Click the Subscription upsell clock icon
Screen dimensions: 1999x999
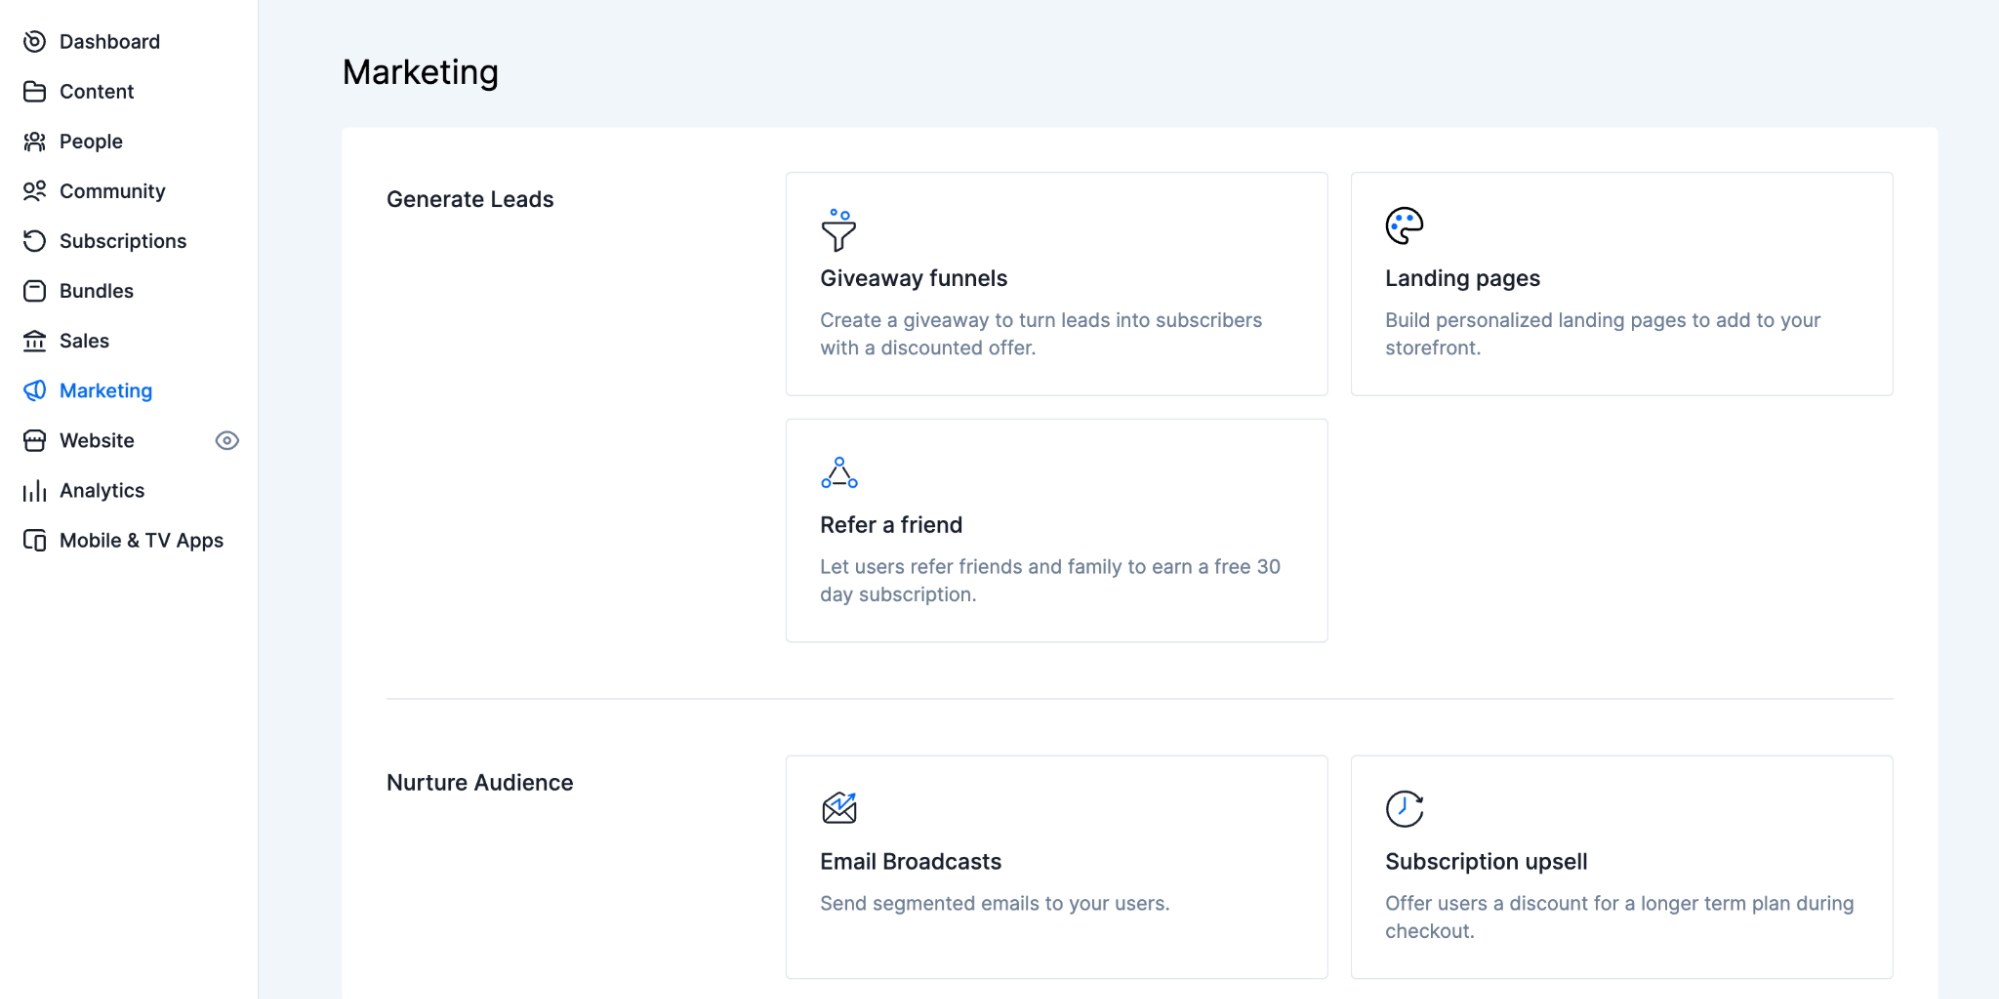tap(1404, 808)
